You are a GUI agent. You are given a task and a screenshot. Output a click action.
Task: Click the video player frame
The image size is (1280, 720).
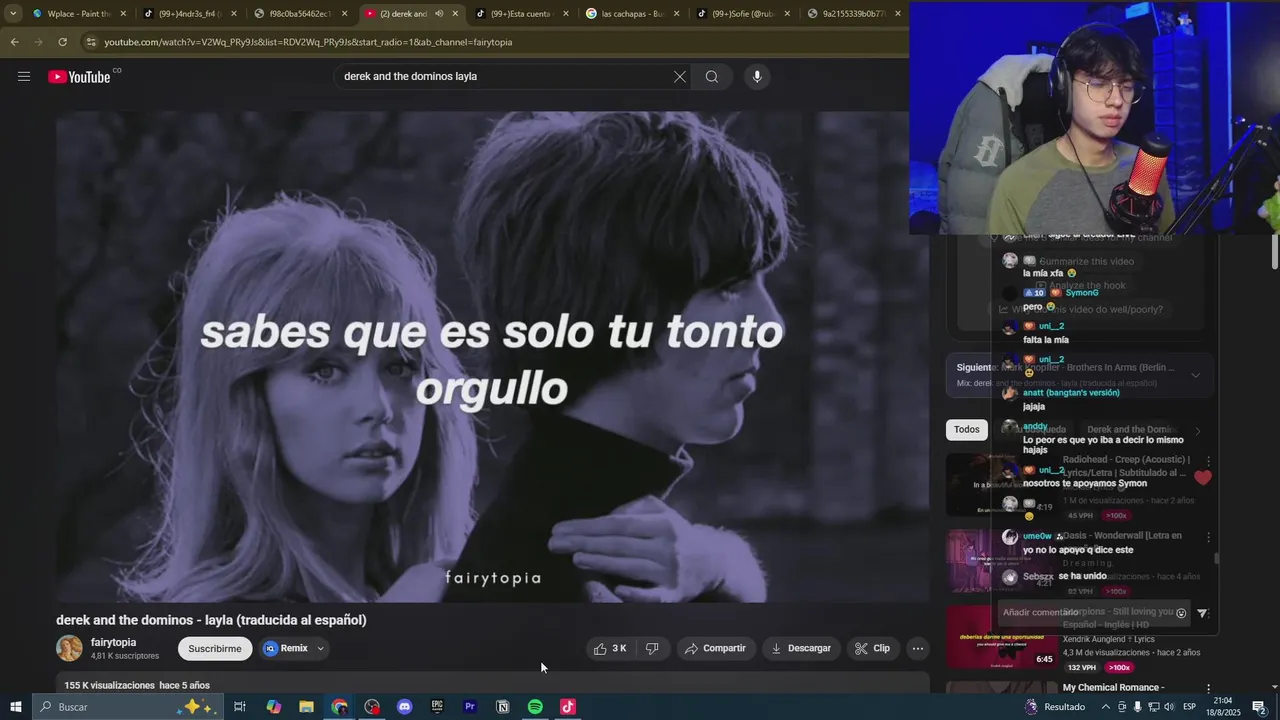(x=492, y=357)
